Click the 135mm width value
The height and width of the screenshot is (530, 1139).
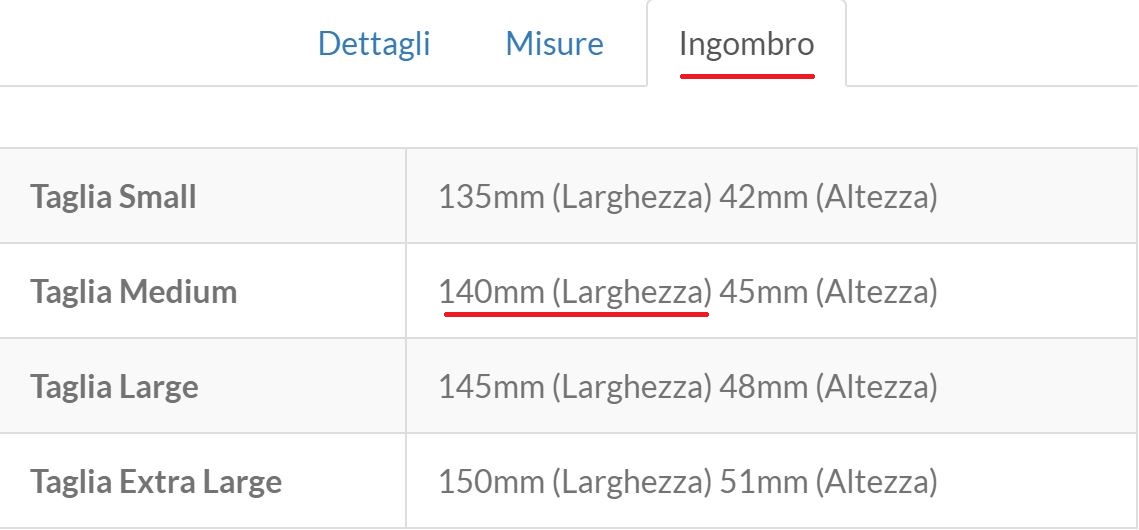coord(491,197)
